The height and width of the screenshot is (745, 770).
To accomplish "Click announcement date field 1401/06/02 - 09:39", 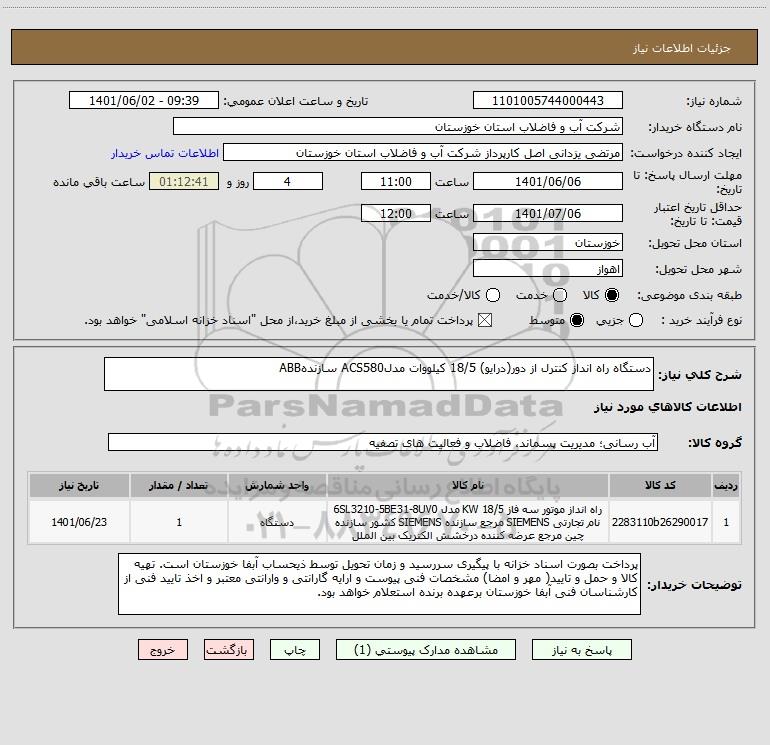I will click(144, 101).
